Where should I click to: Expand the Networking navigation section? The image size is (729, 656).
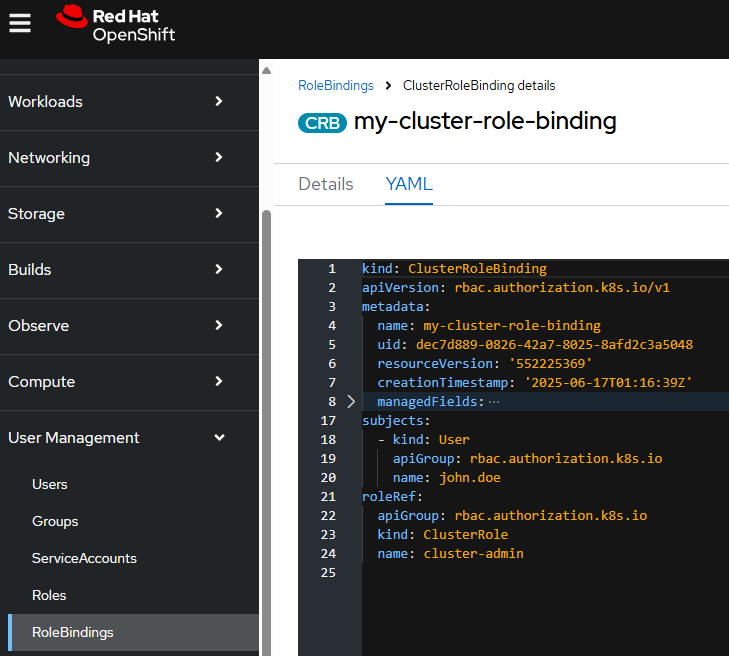(129, 158)
